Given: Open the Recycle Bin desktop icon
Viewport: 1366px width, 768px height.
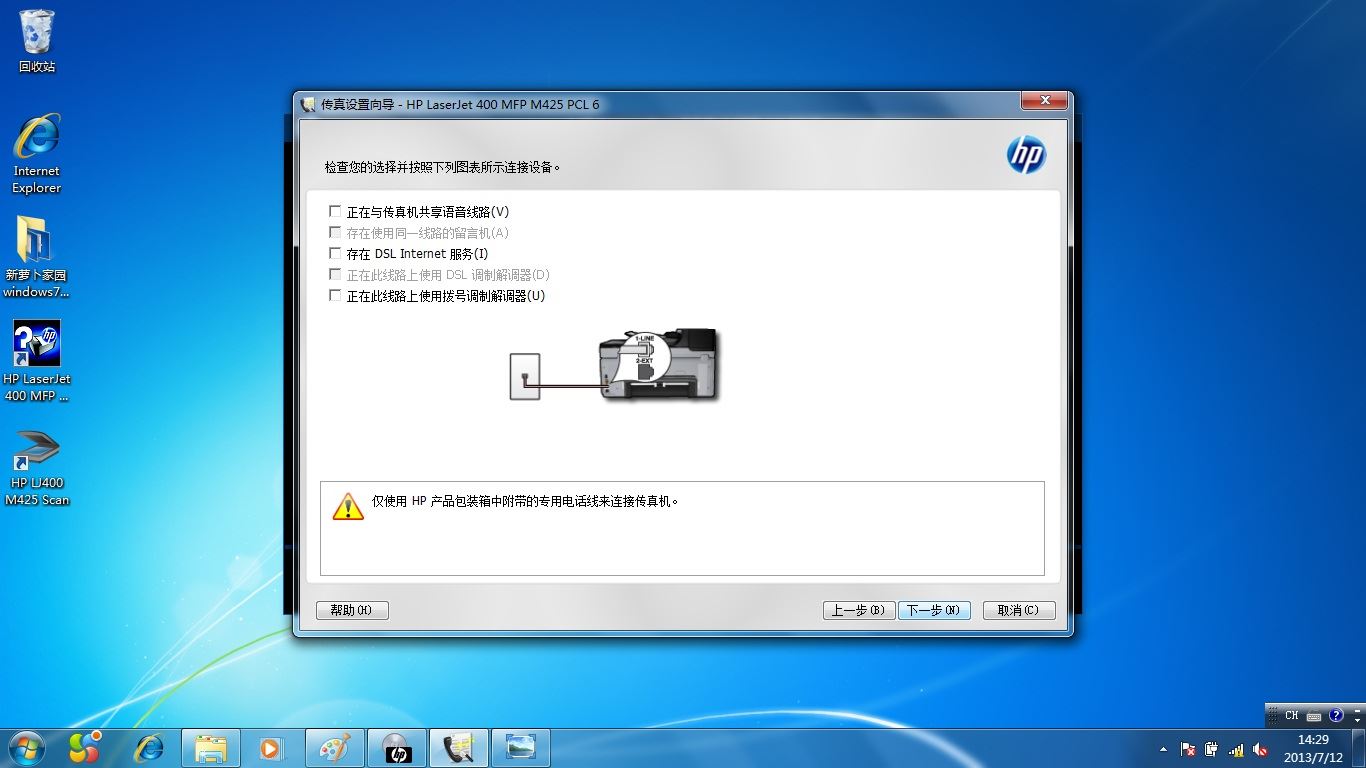Looking at the screenshot, I should pos(37,42).
